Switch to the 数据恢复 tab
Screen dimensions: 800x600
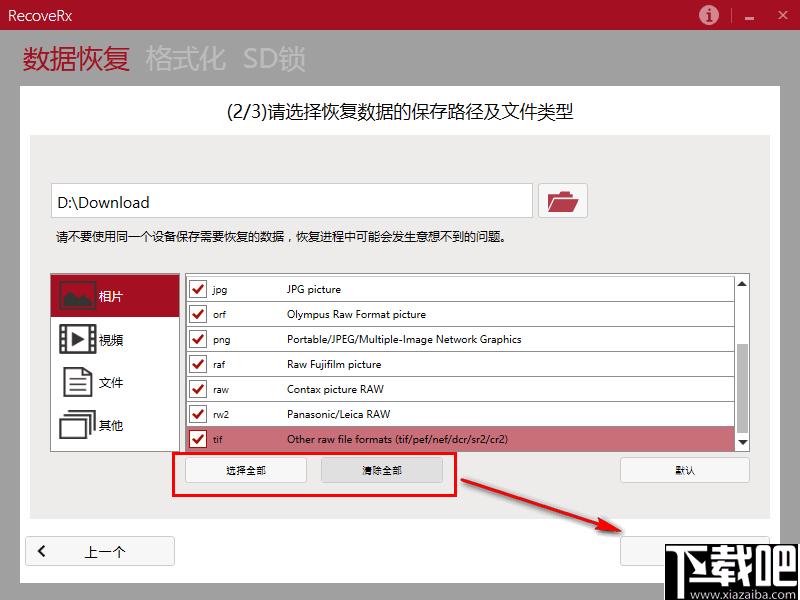76,59
